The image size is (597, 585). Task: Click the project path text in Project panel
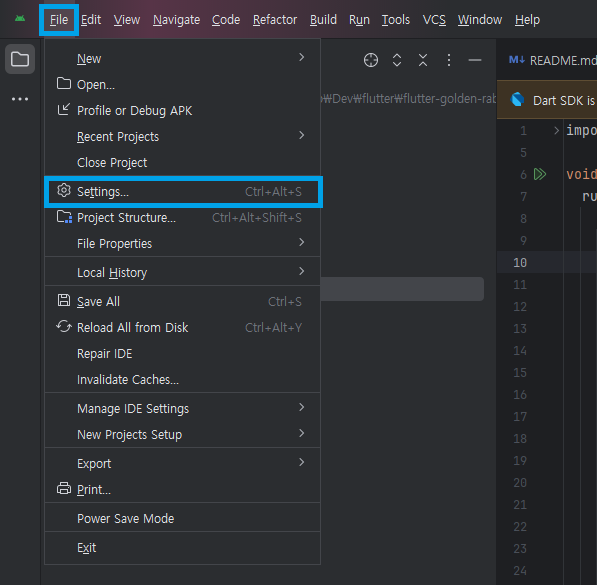tap(408, 99)
